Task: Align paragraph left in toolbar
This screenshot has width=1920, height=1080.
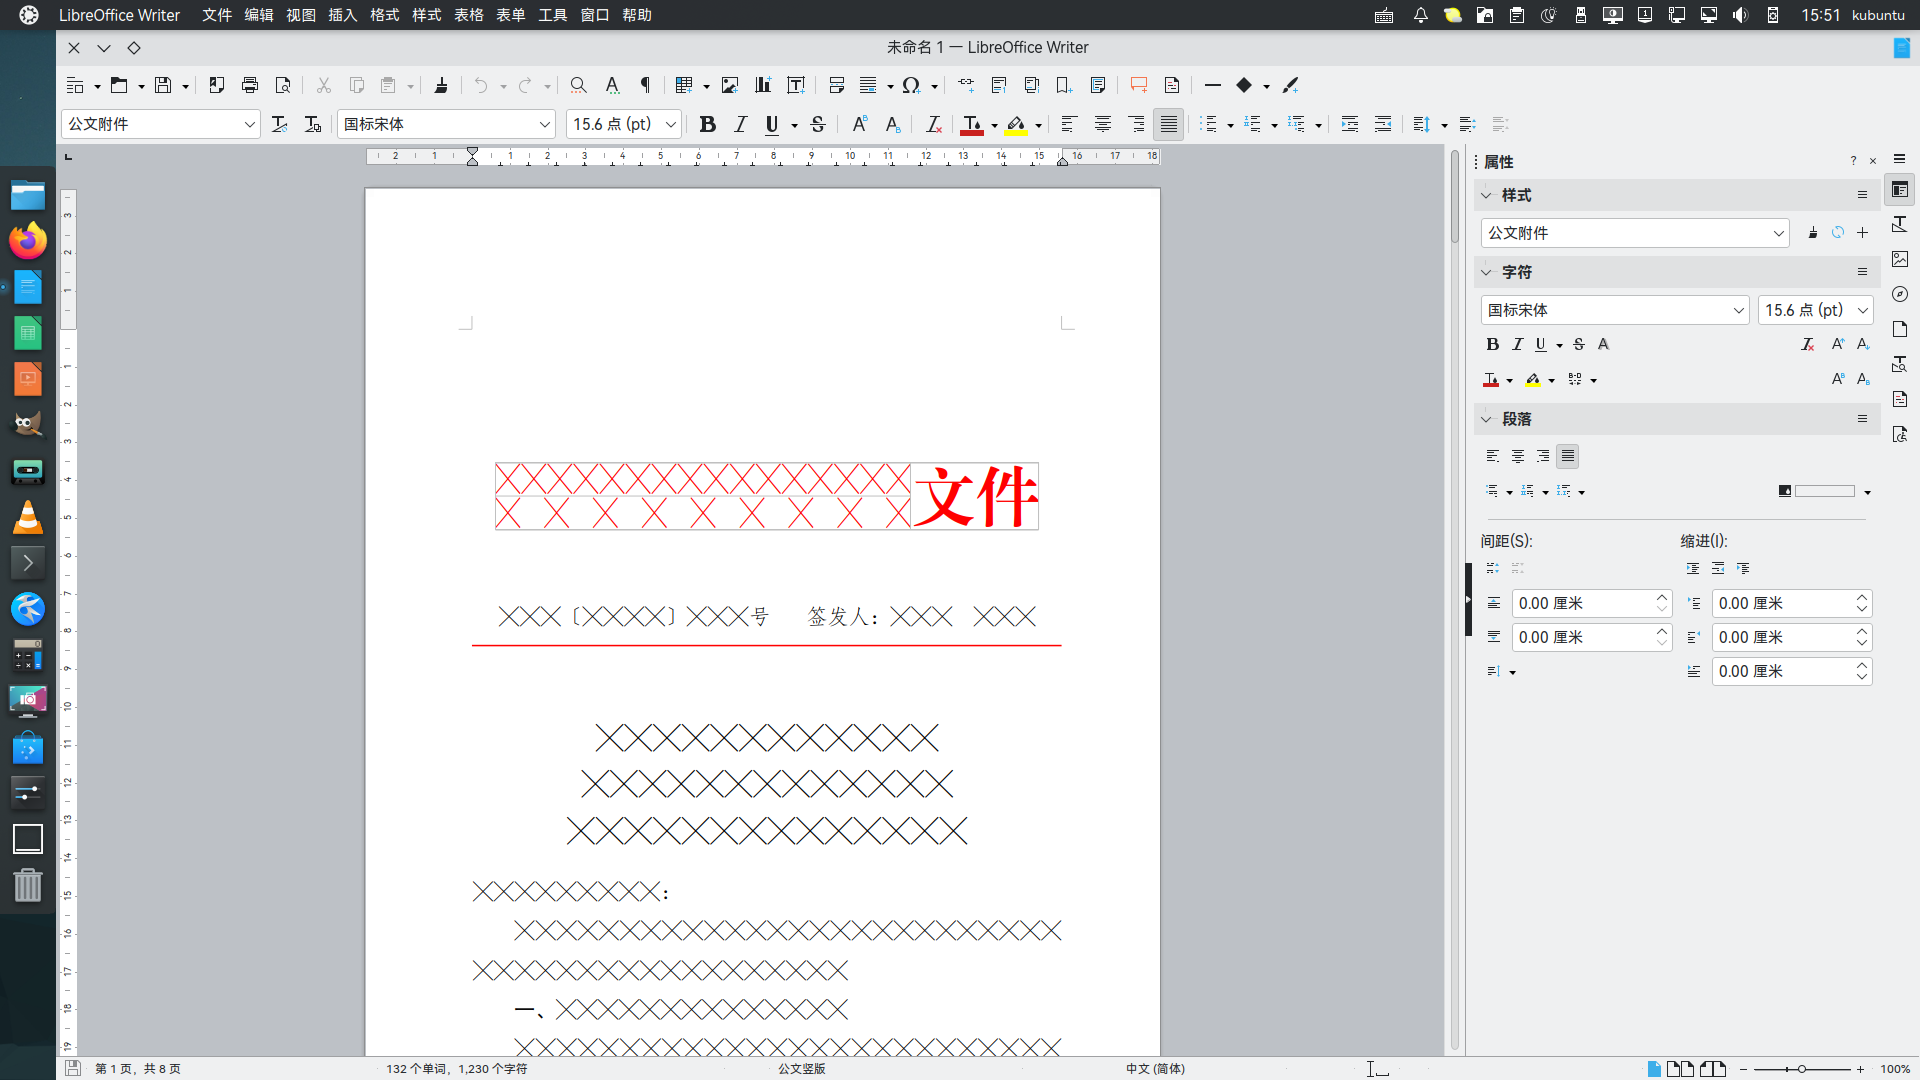Action: [1069, 124]
